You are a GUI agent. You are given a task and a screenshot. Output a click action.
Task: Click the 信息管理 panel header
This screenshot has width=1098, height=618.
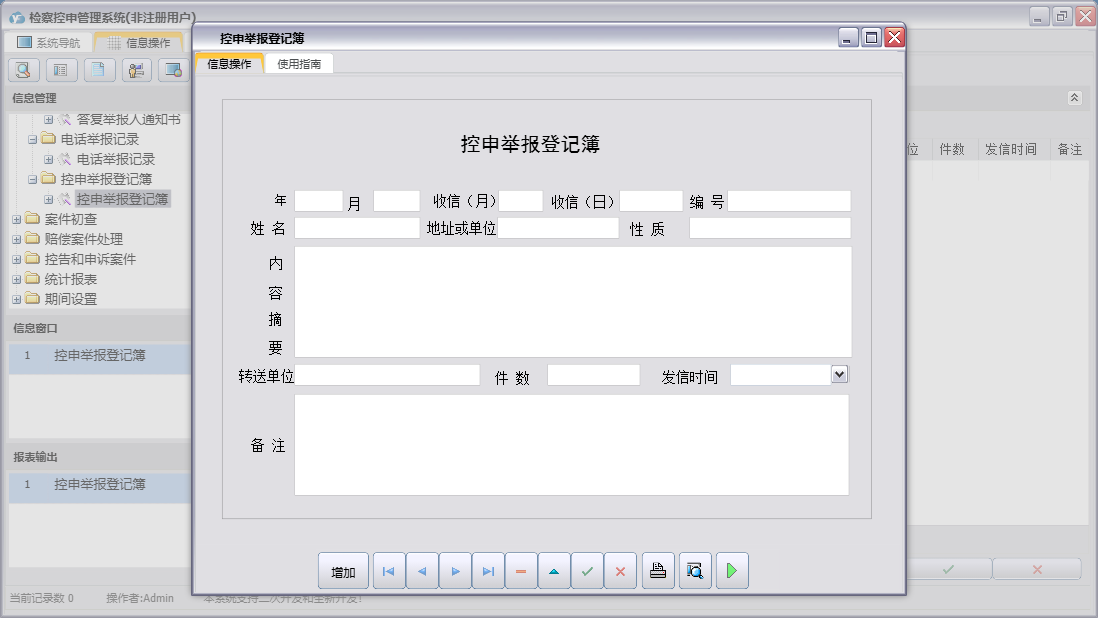point(98,98)
